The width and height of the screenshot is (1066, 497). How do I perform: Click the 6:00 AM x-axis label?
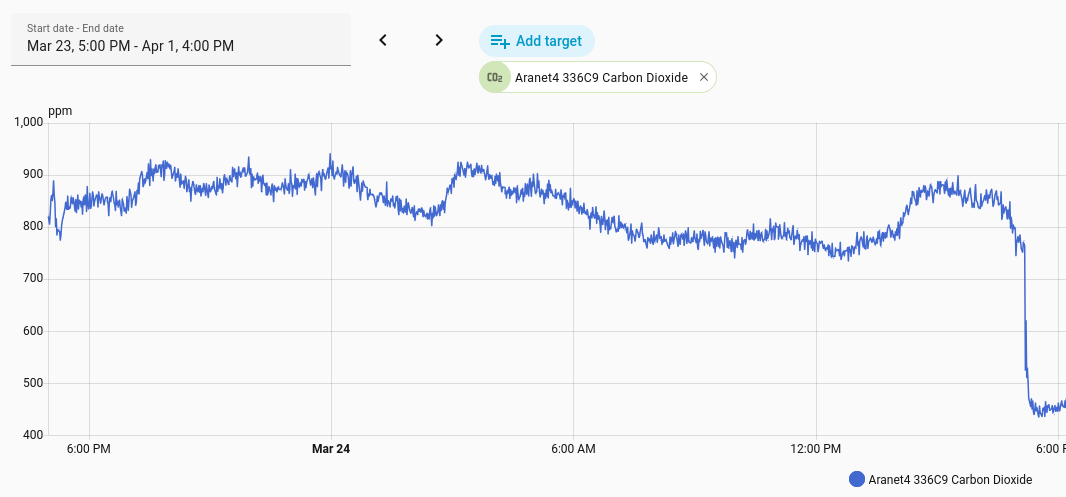[x=574, y=449]
